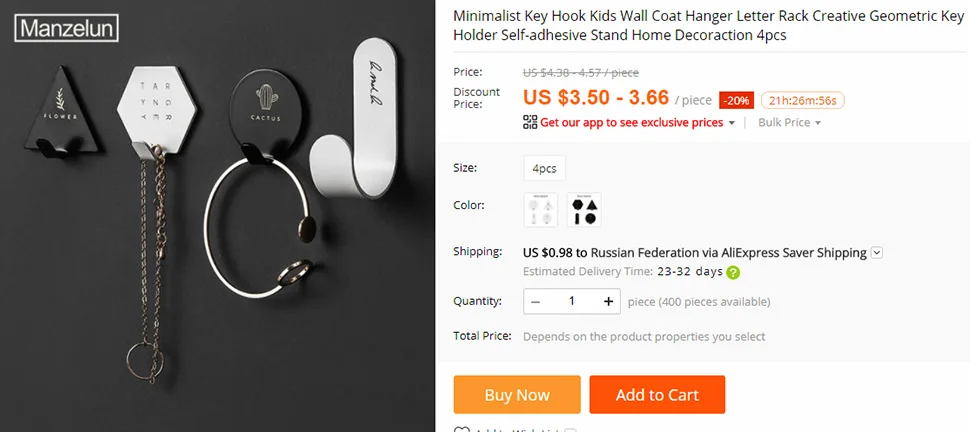Click the AliExpress Saver Shipping text

pos(794,253)
